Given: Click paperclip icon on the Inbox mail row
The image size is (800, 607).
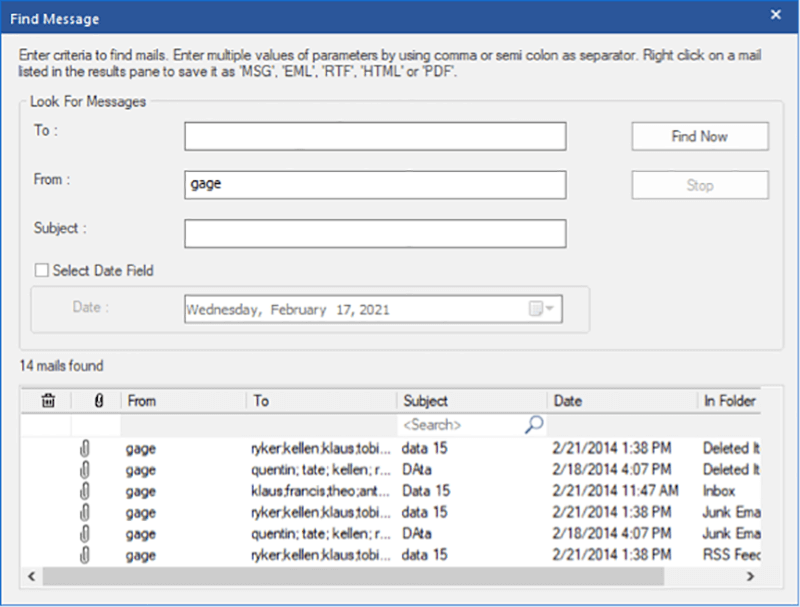Looking at the screenshot, I should coord(85,491).
